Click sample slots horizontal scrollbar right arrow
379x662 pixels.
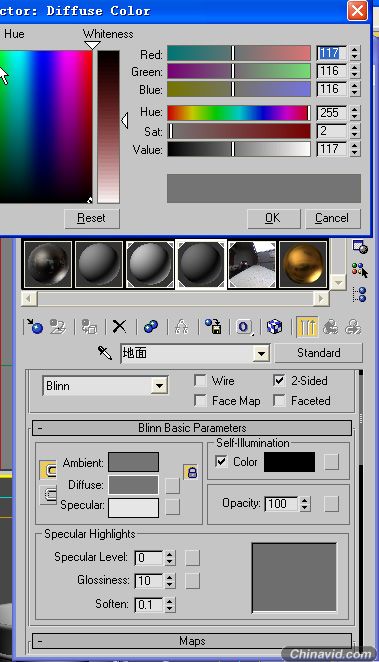click(321, 298)
